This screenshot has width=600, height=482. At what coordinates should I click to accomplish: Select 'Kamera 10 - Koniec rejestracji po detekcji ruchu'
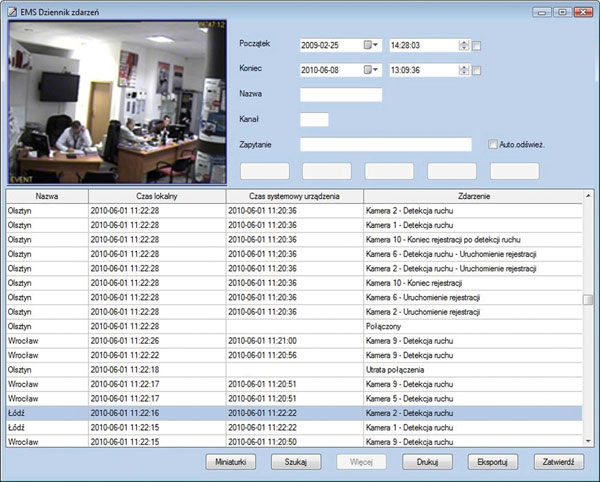[294, 240]
